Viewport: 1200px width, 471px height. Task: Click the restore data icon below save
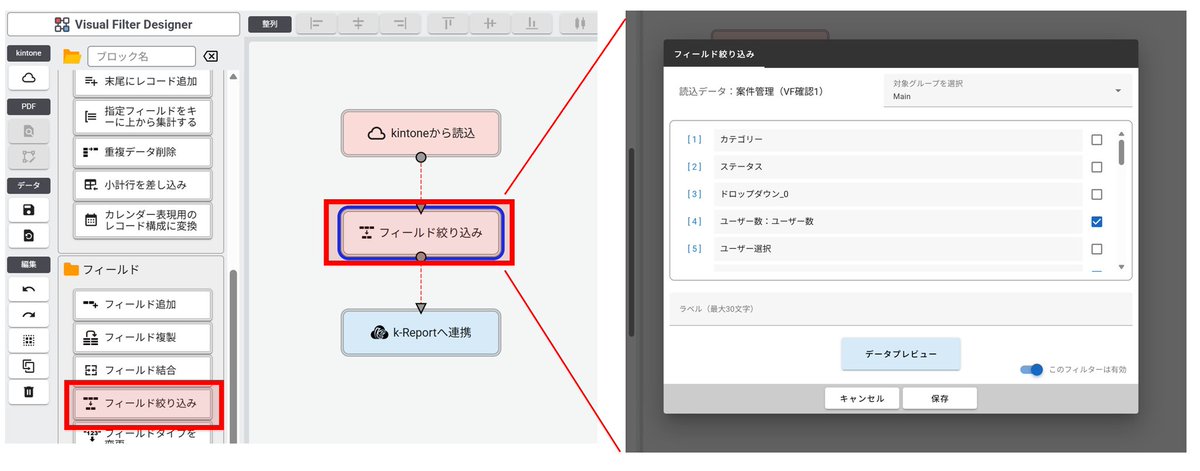point(29,236)
